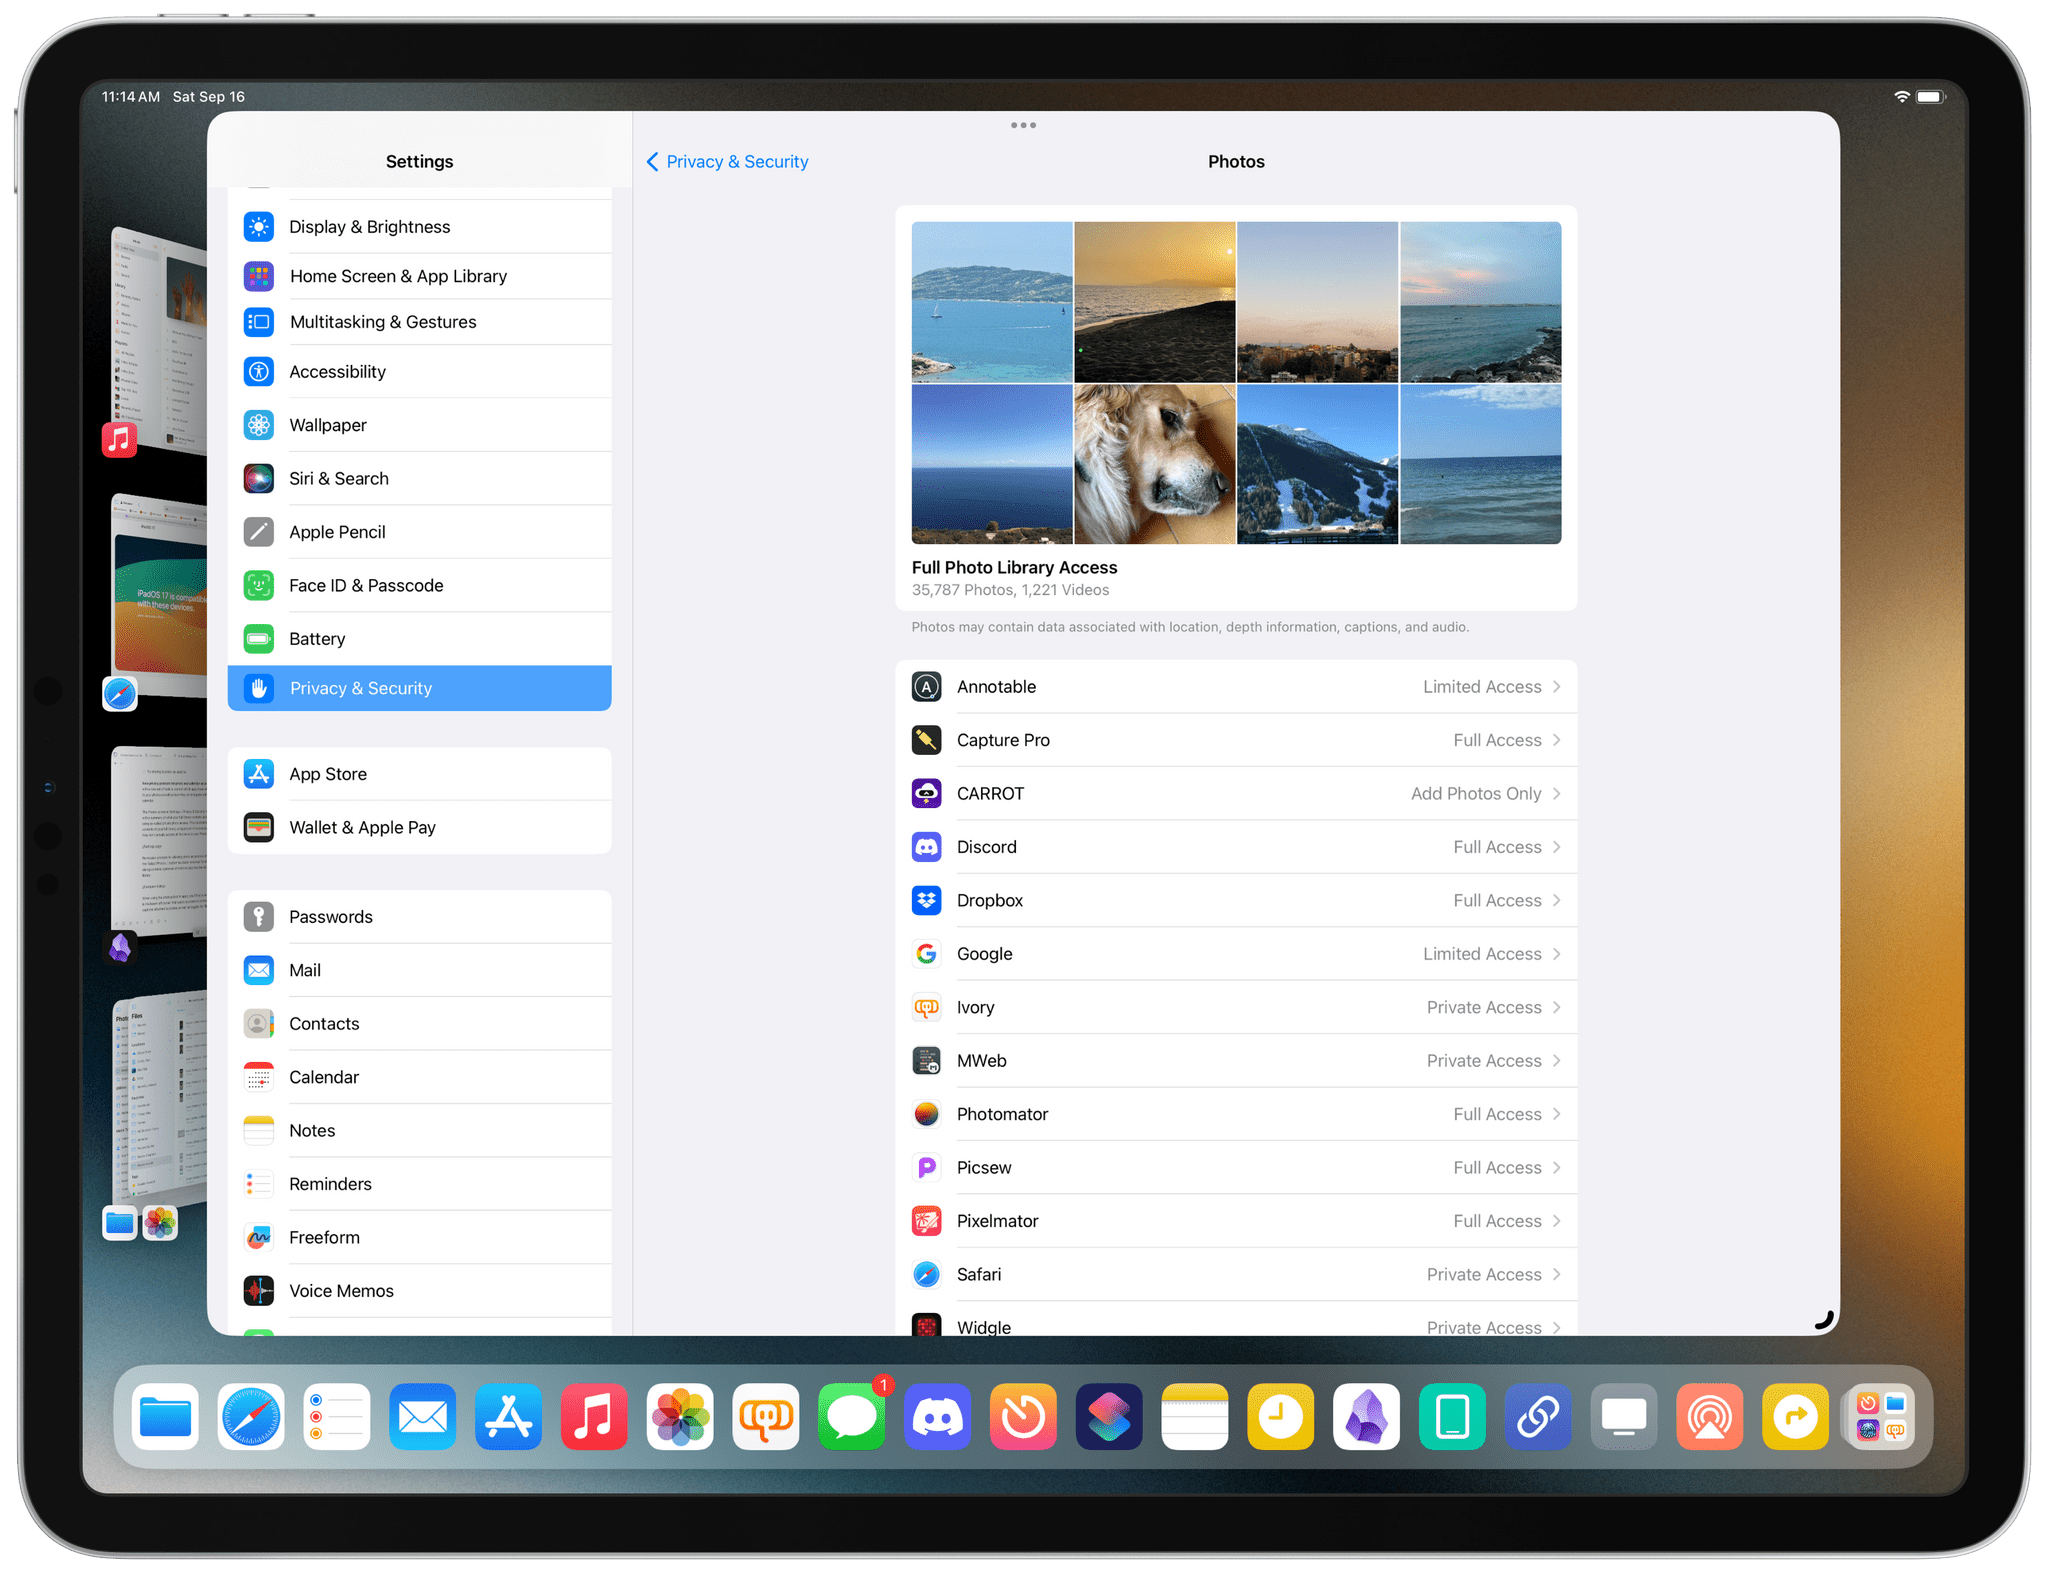Viewport: 2048px width, 1576px height.
Task: Open Mail settings
Action: pyautogui.click(x=420, y=970)
